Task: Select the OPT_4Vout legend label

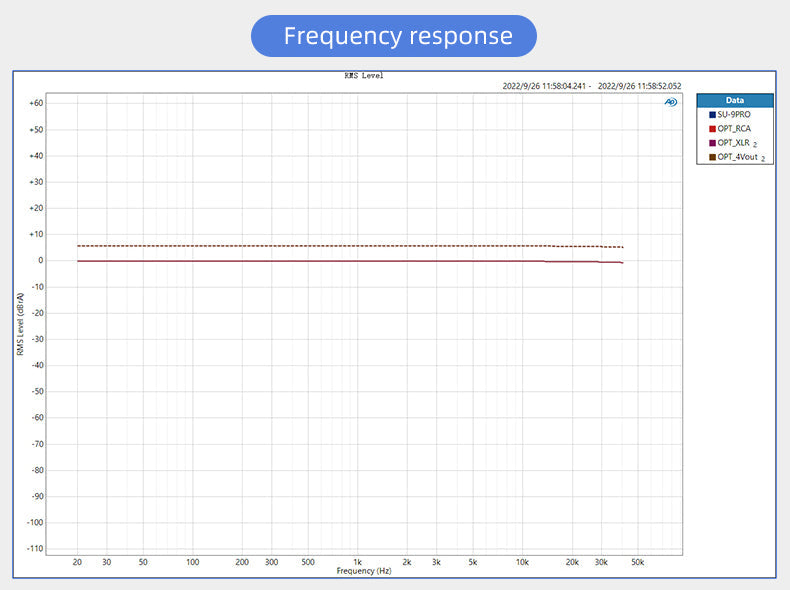Action: 737,157
